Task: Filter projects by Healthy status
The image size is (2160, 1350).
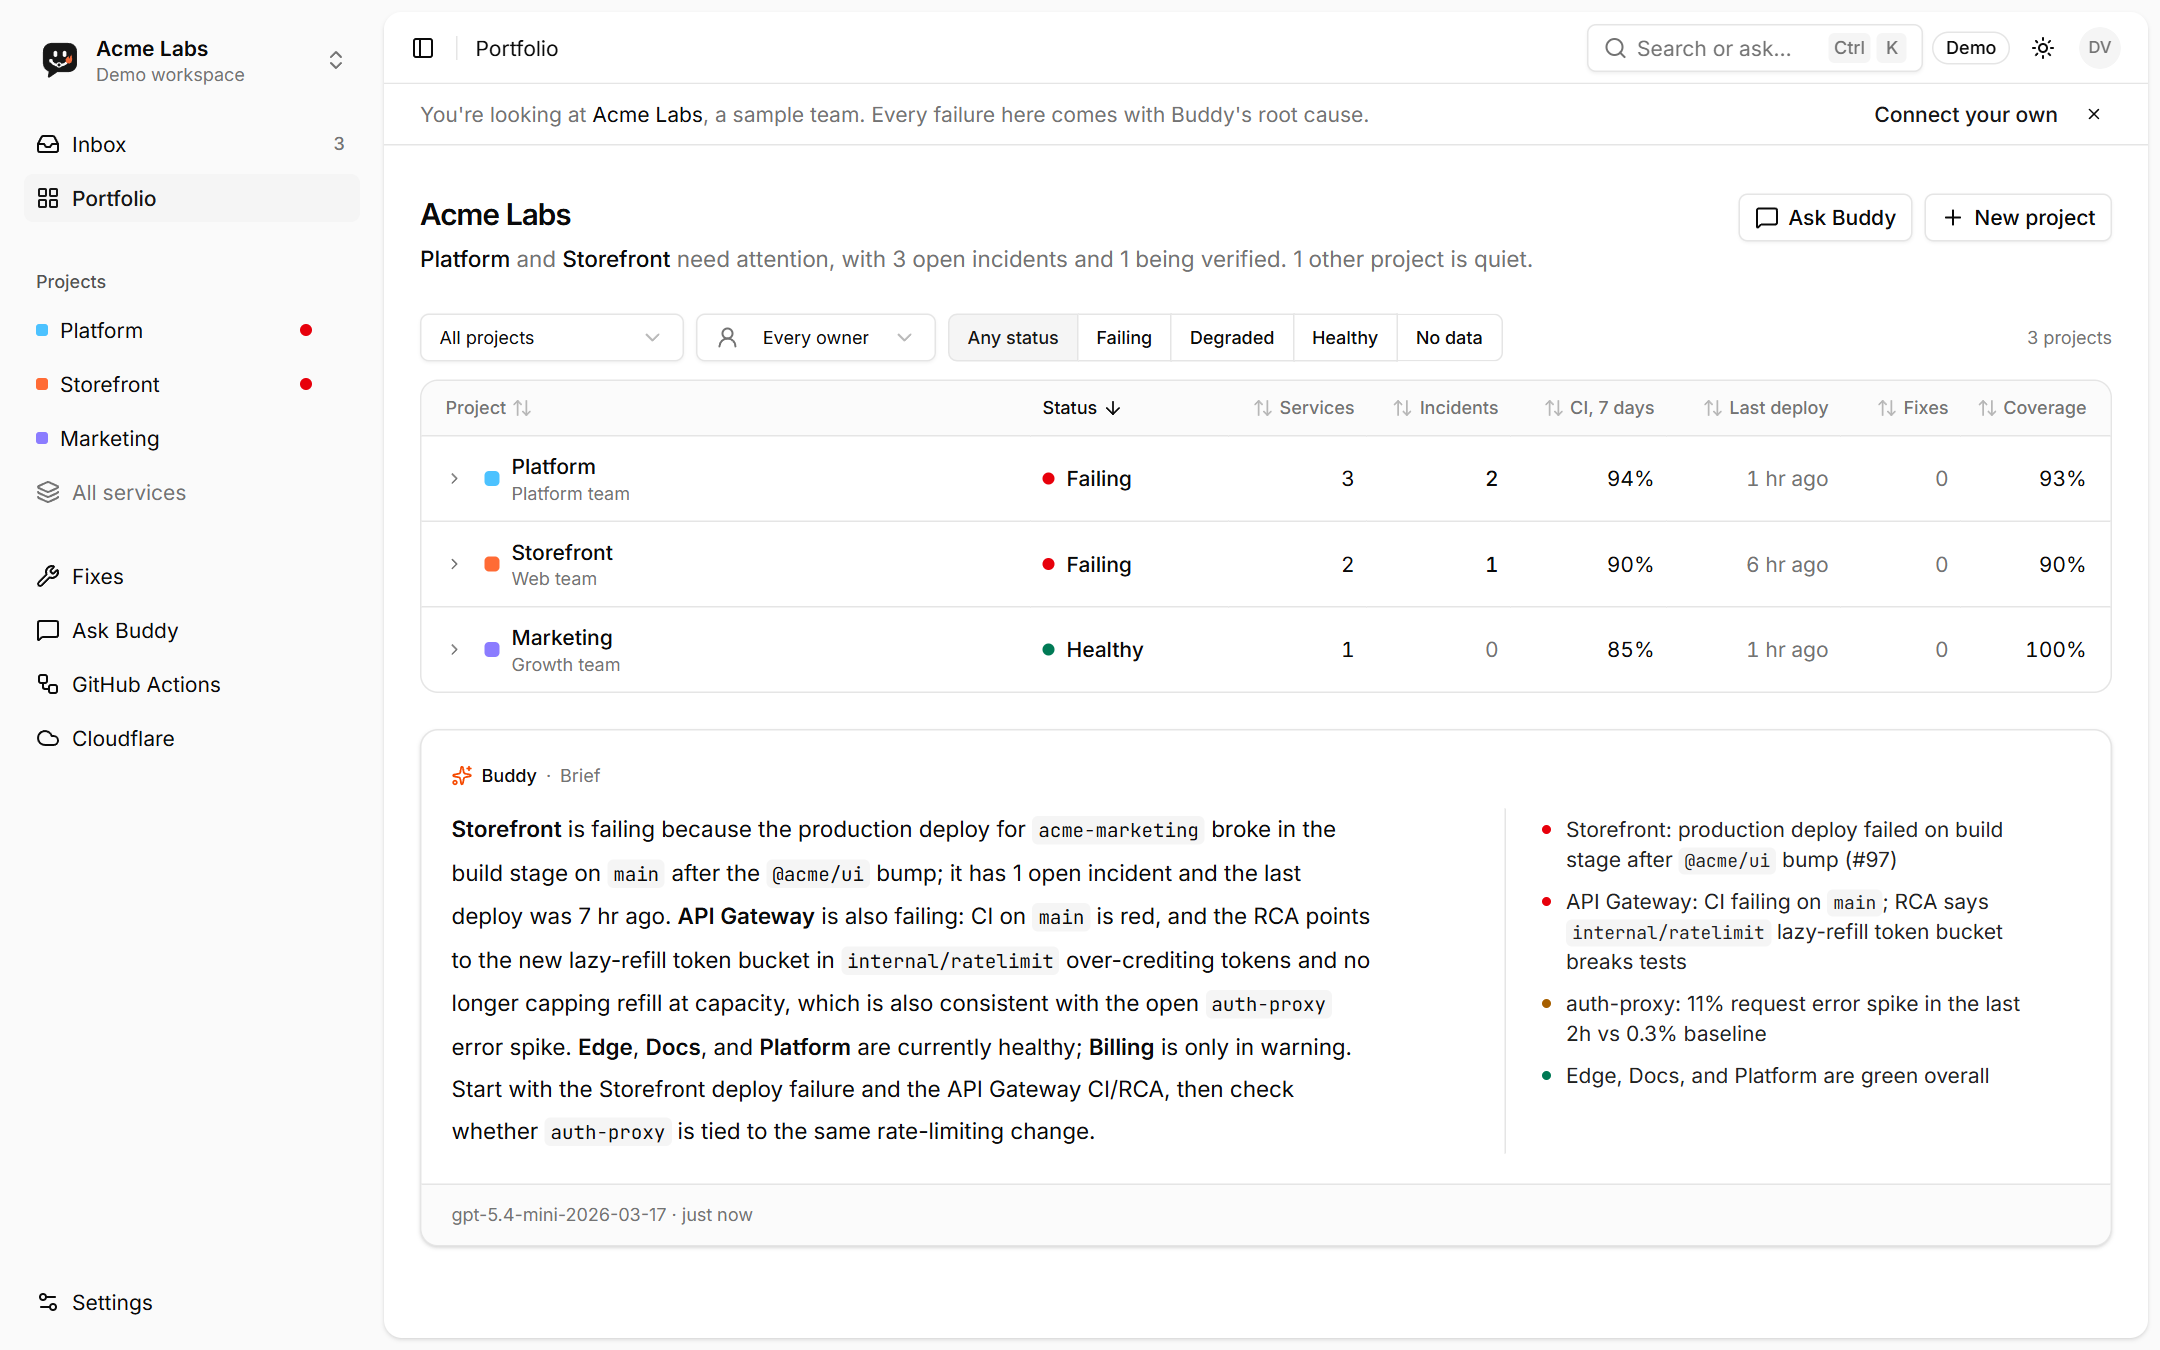Action: pyautogui.click(x=1345, y=338)
